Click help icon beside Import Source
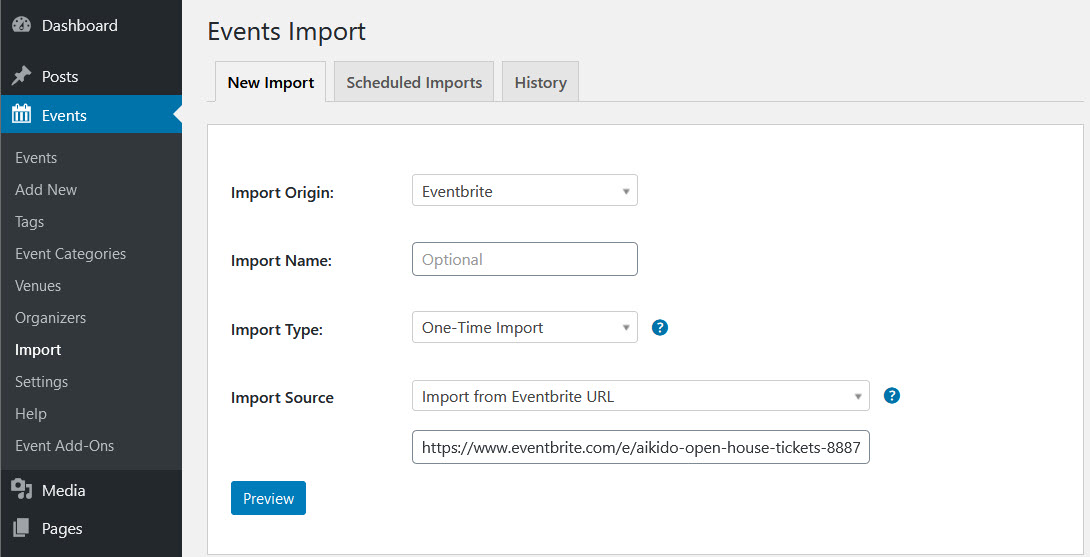1090x557 pixels. click(892, 396)
